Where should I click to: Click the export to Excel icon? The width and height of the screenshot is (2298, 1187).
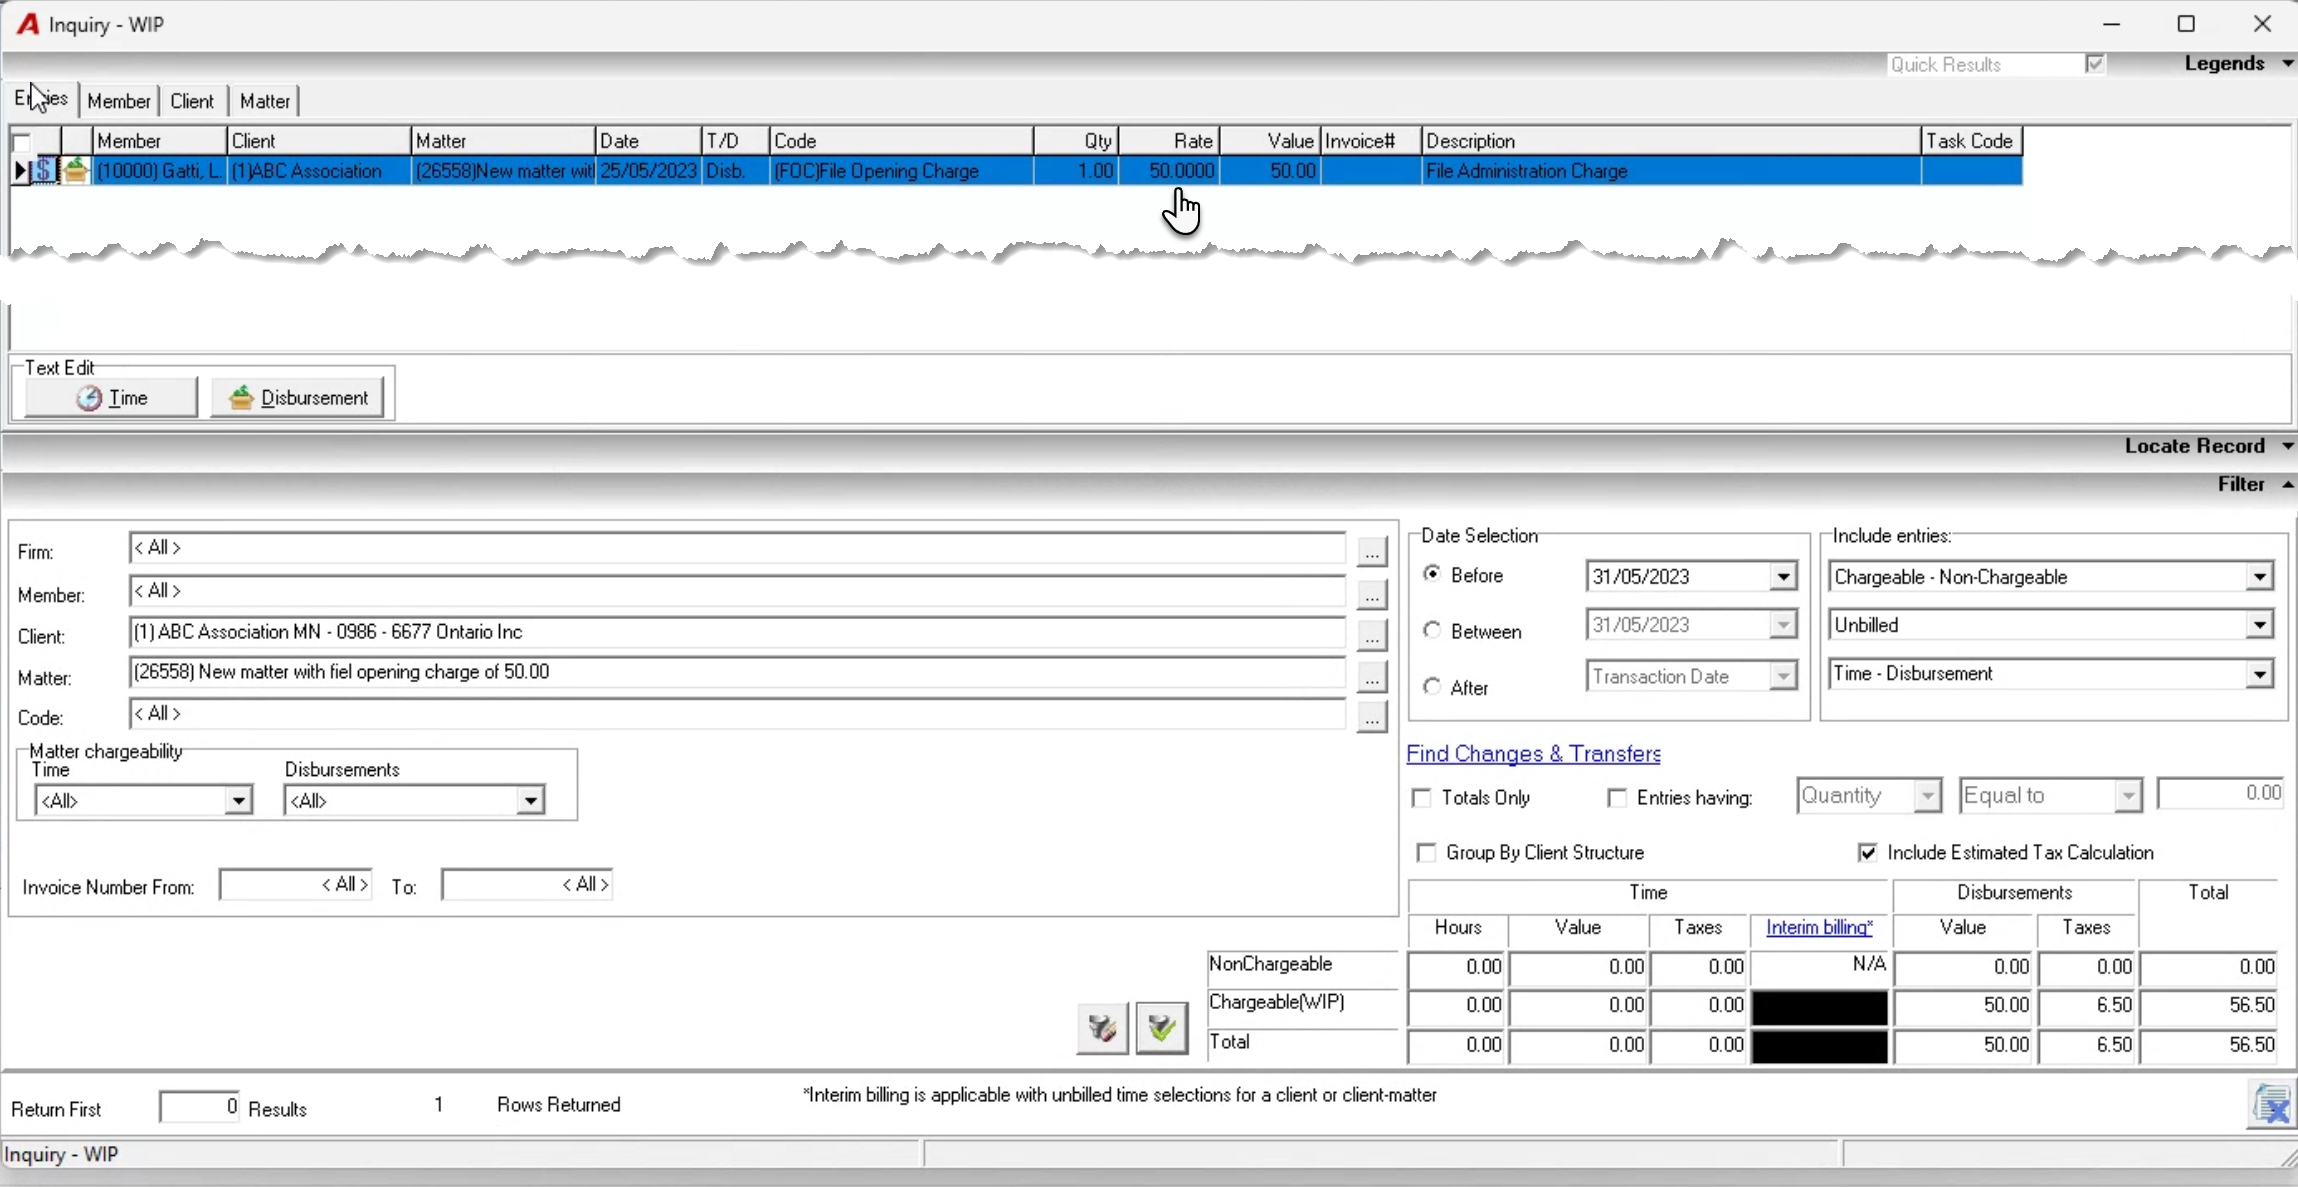coord(2271,1105)
